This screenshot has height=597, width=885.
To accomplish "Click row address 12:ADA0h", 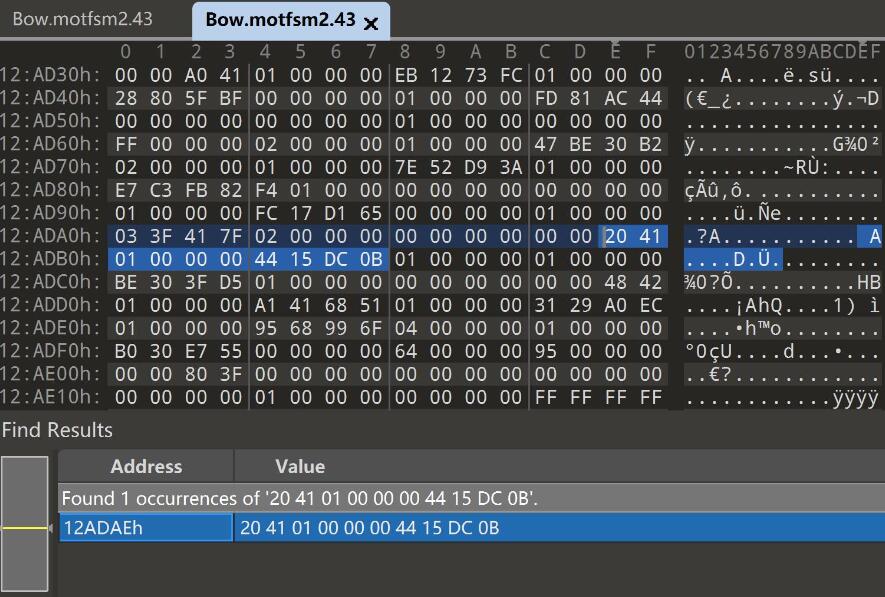I will click(x=51, y=236).
